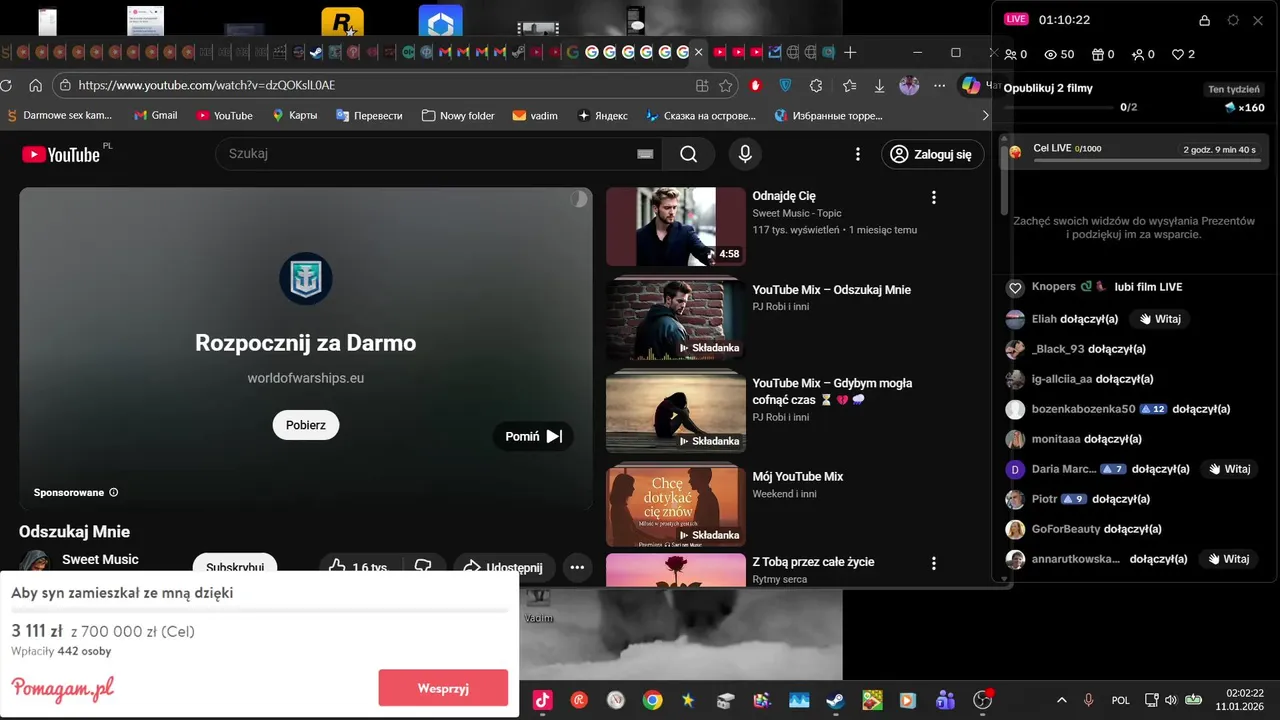This screenshot has width=1280, height=720.
Task: Expand hidden system tray icons
Action: coord(1062,700)
